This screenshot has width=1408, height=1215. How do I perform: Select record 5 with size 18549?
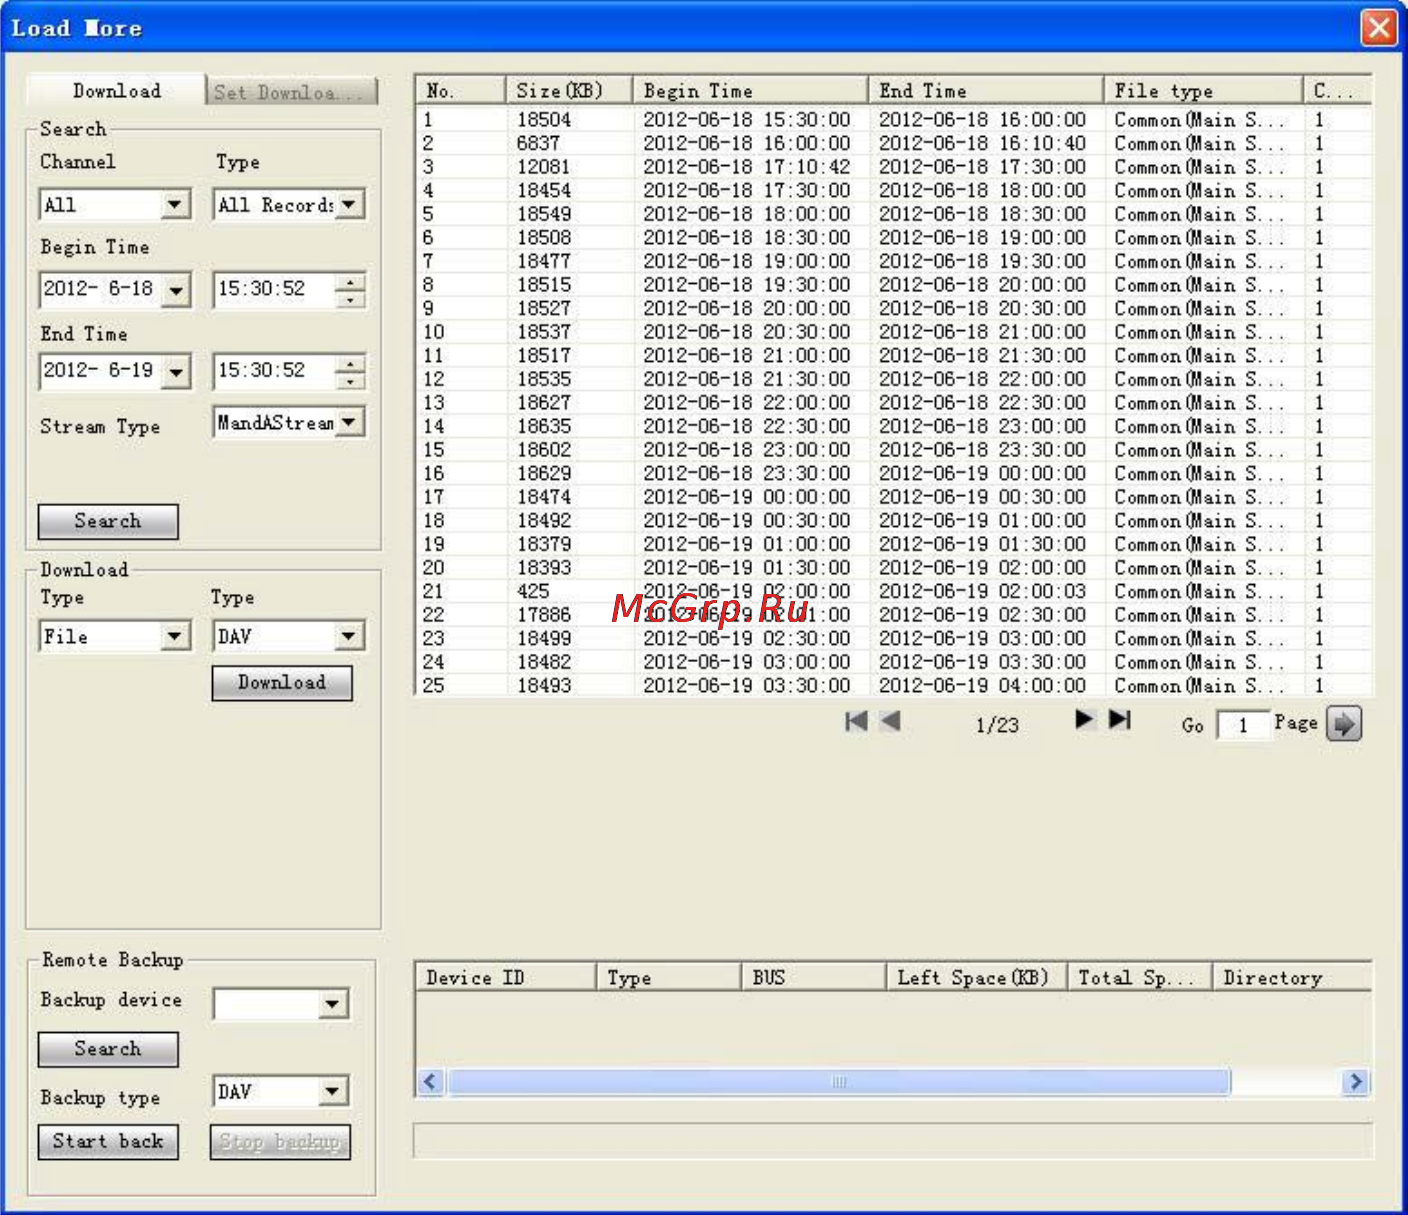point(893,214)
